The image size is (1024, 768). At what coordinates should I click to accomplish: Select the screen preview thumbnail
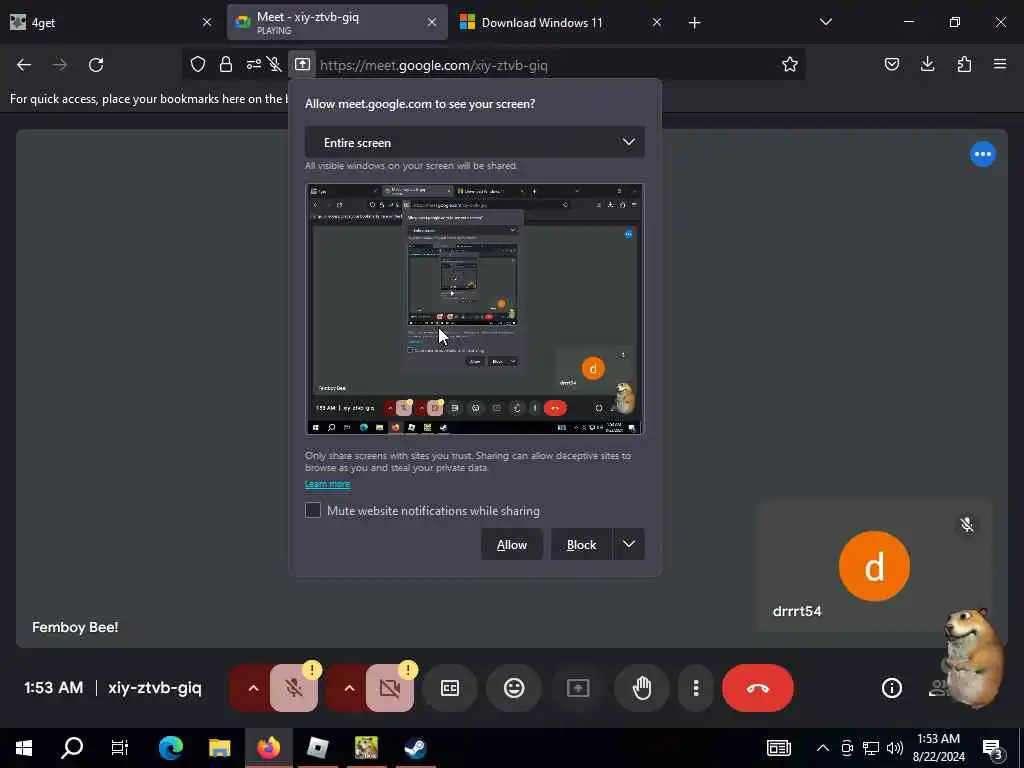click(475, 309)
